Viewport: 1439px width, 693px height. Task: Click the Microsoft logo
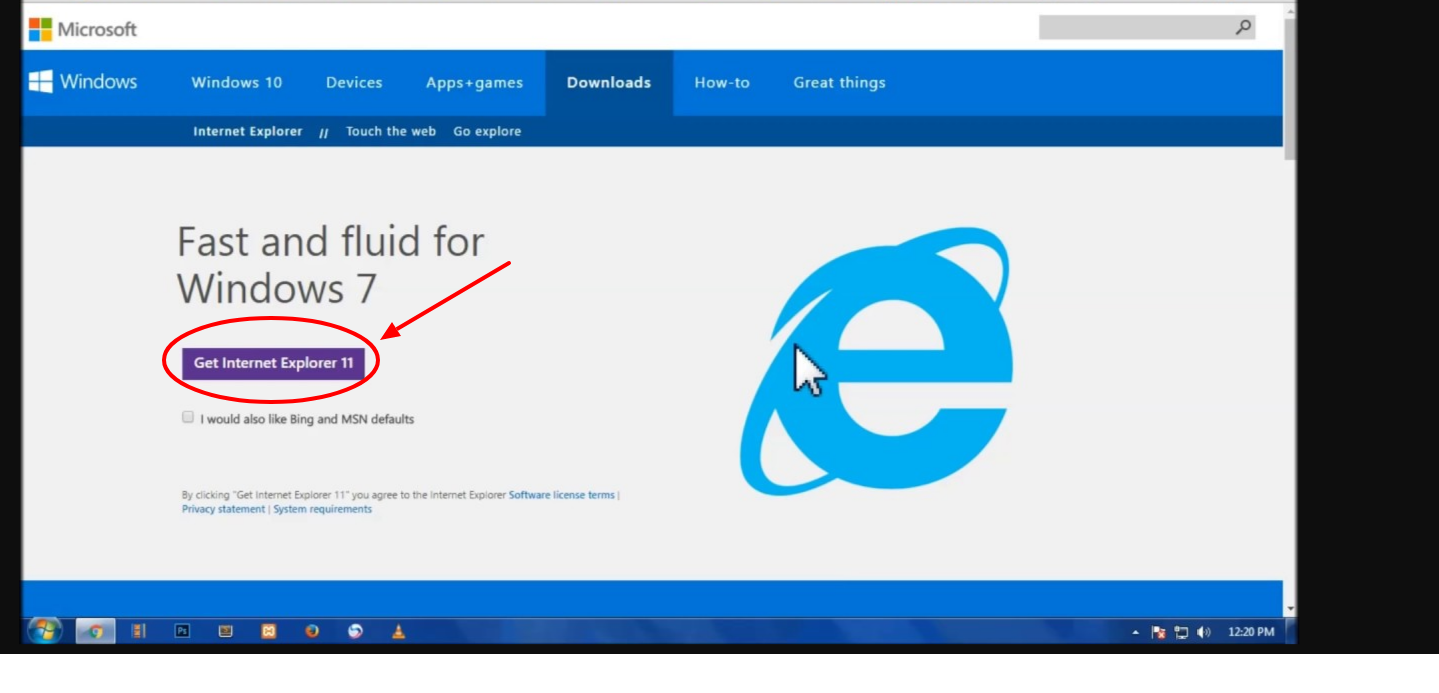click(x=83, y=29)
